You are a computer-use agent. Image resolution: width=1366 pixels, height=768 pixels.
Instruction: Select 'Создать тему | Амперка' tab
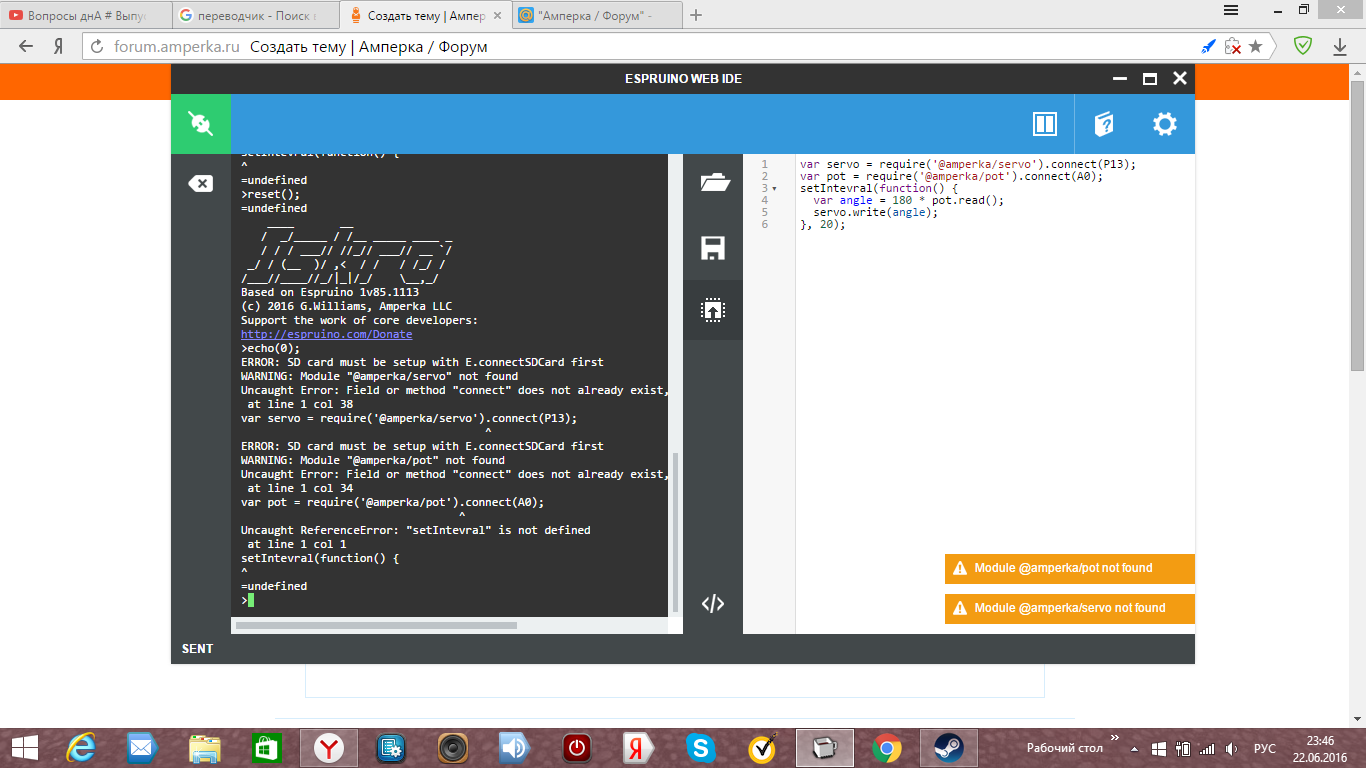click(425, 16)
